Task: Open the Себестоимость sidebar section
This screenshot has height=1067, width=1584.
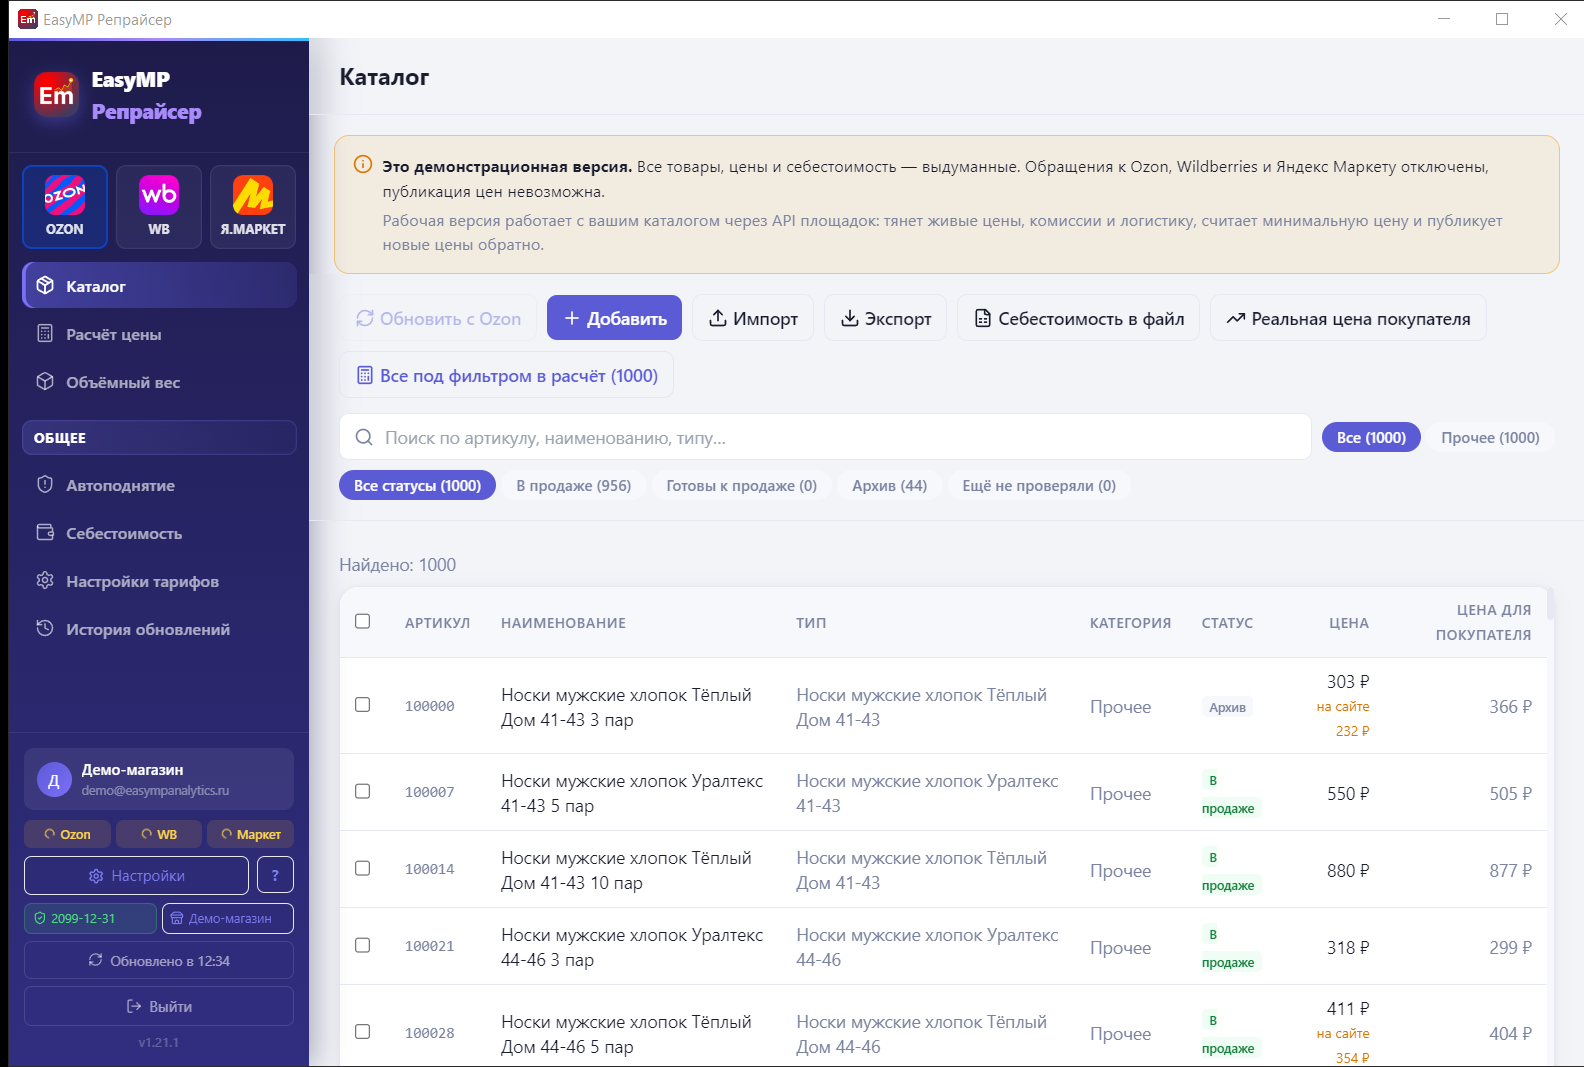Action: [160, 533]
